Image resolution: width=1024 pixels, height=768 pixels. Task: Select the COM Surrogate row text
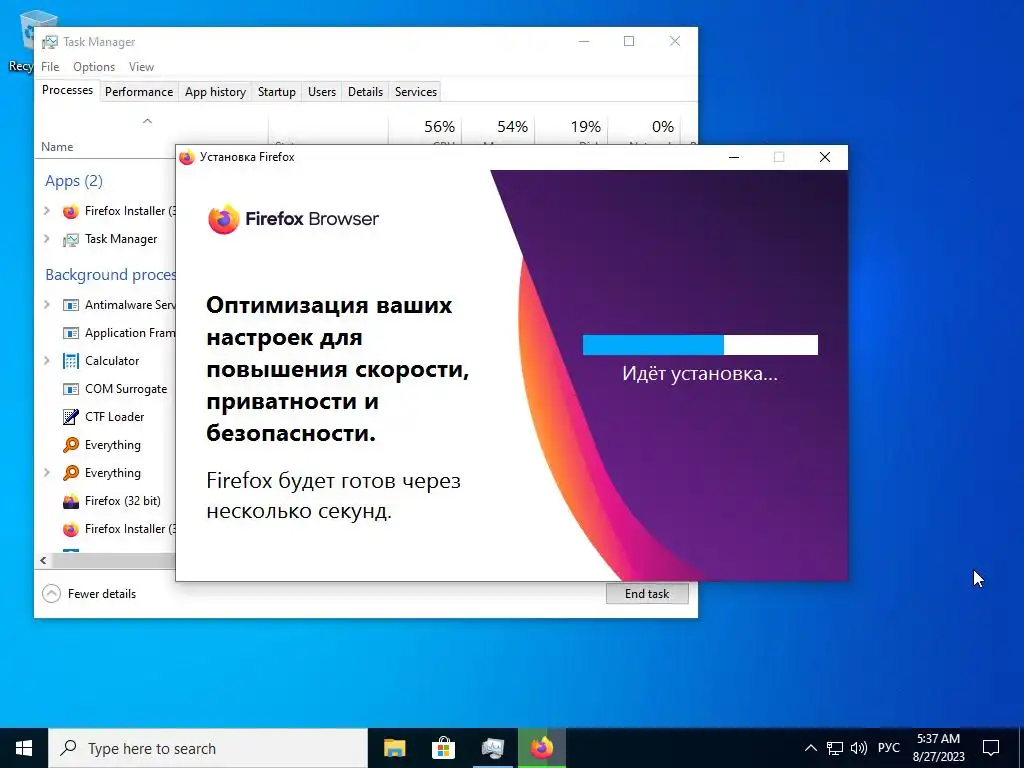coord(126,389)
